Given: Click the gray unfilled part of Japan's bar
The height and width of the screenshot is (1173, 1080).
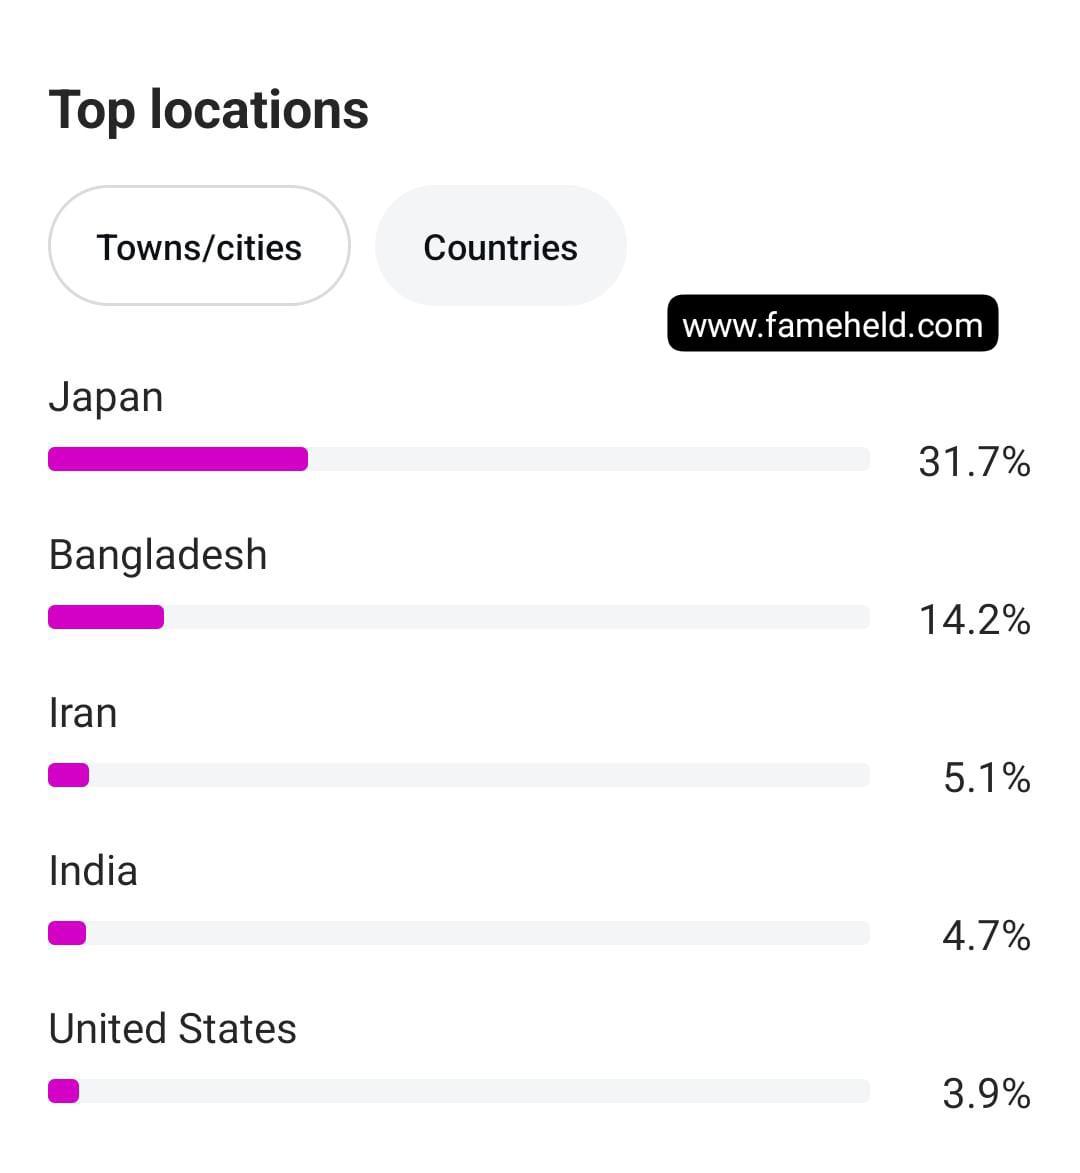Looking at the screenshot, I should 588,459.
